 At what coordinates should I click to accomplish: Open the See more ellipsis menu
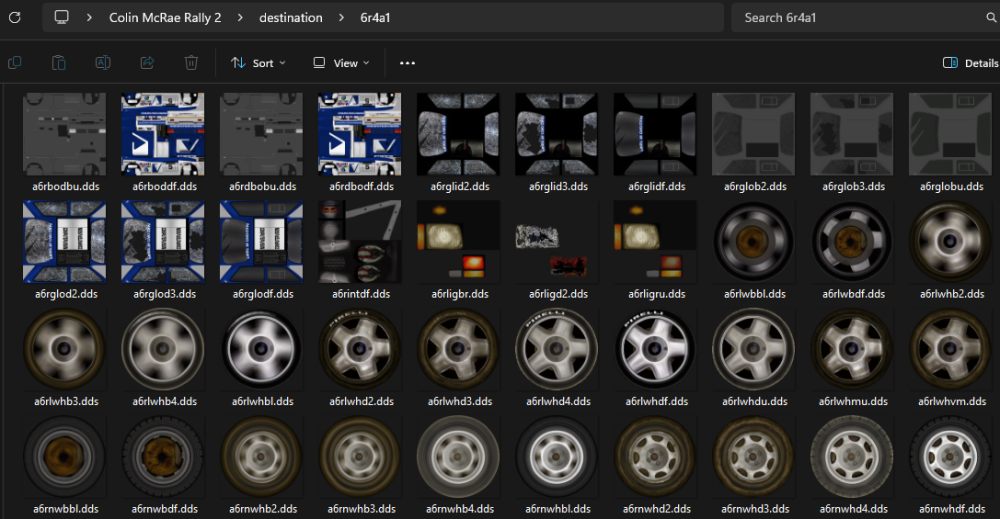tap(408, 62)
